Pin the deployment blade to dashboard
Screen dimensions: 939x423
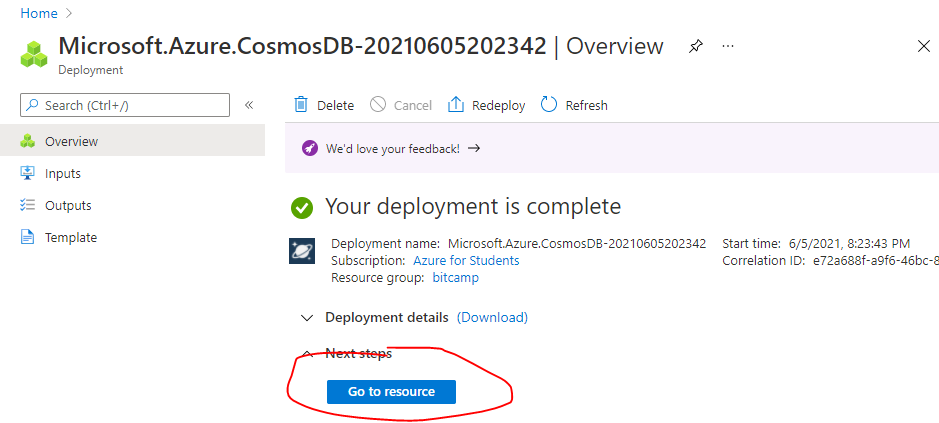pyautogui.click(x=695, y=46)
